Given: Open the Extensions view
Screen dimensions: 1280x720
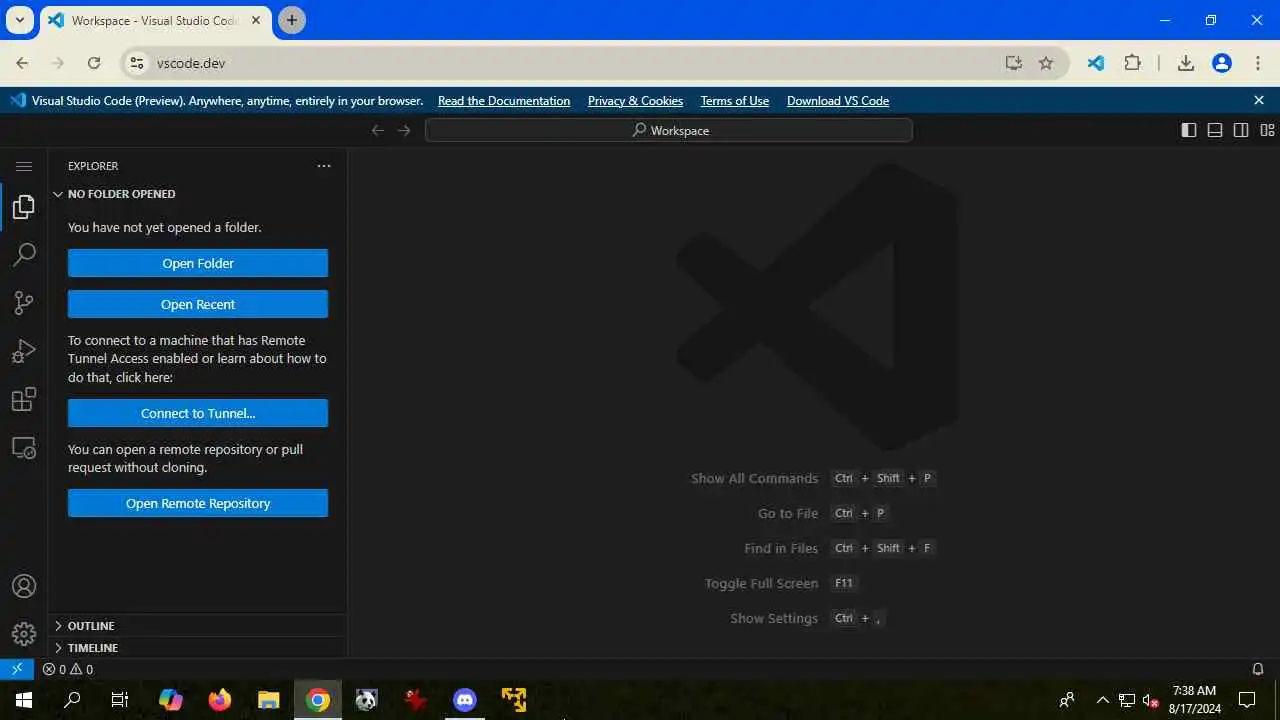Looking at the screenshot, I should point(24,400).
